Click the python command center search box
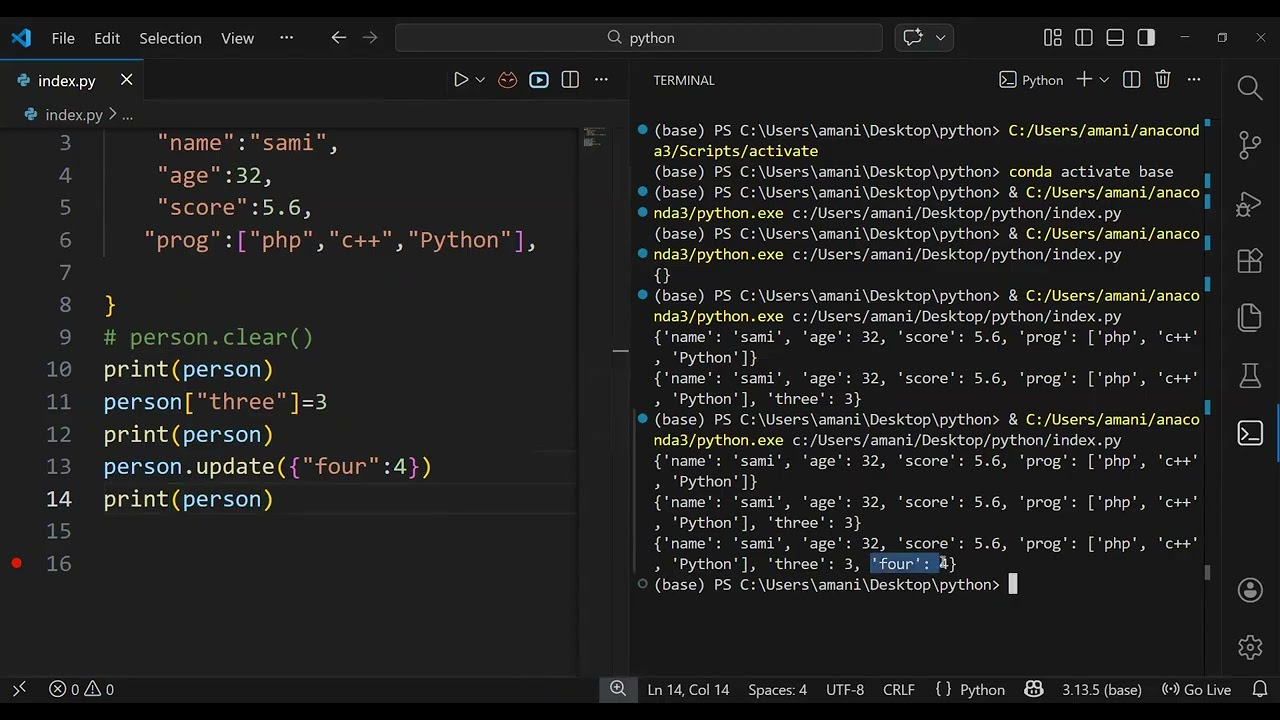Screen dimensions: 1280x720 click(639, 38)
